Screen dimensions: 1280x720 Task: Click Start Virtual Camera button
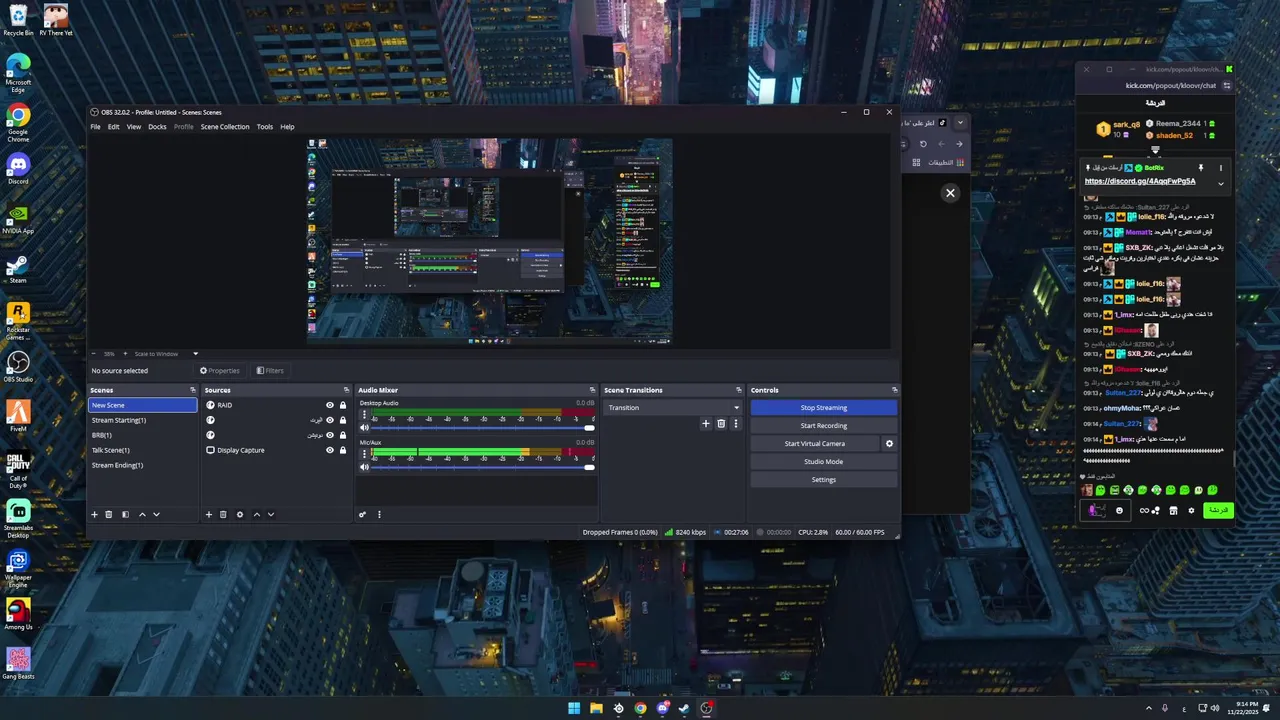click(814, 443)
